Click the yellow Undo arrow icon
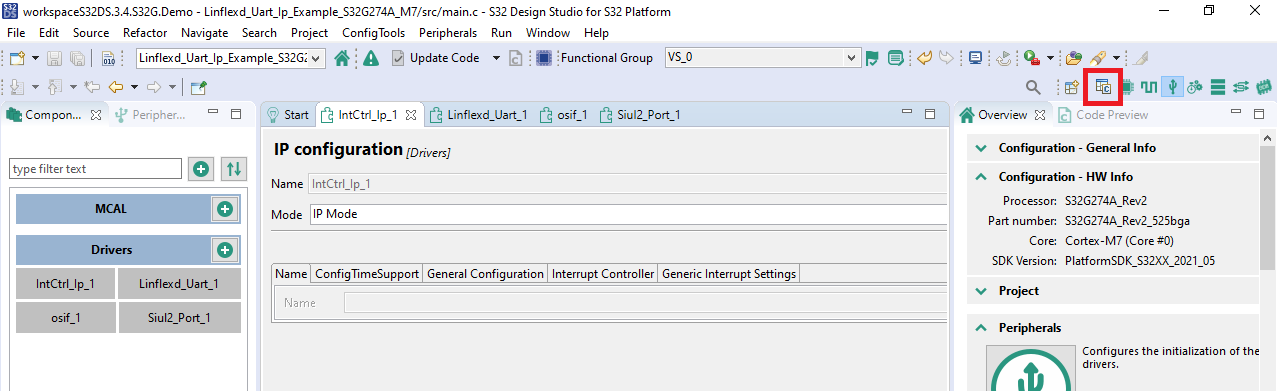Screen dimensions: 1277x391 point(925,58)
